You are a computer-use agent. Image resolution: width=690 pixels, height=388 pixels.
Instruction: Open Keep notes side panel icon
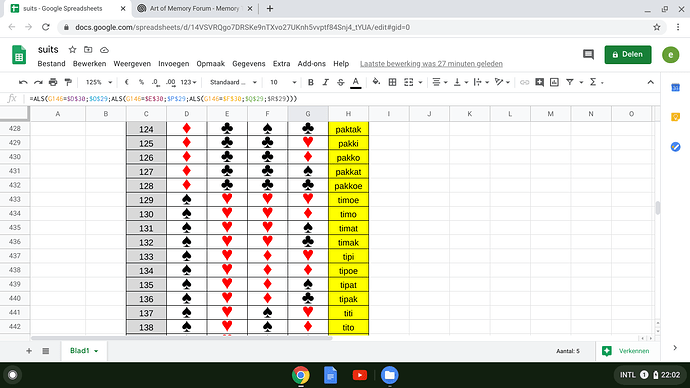(675, 117)
